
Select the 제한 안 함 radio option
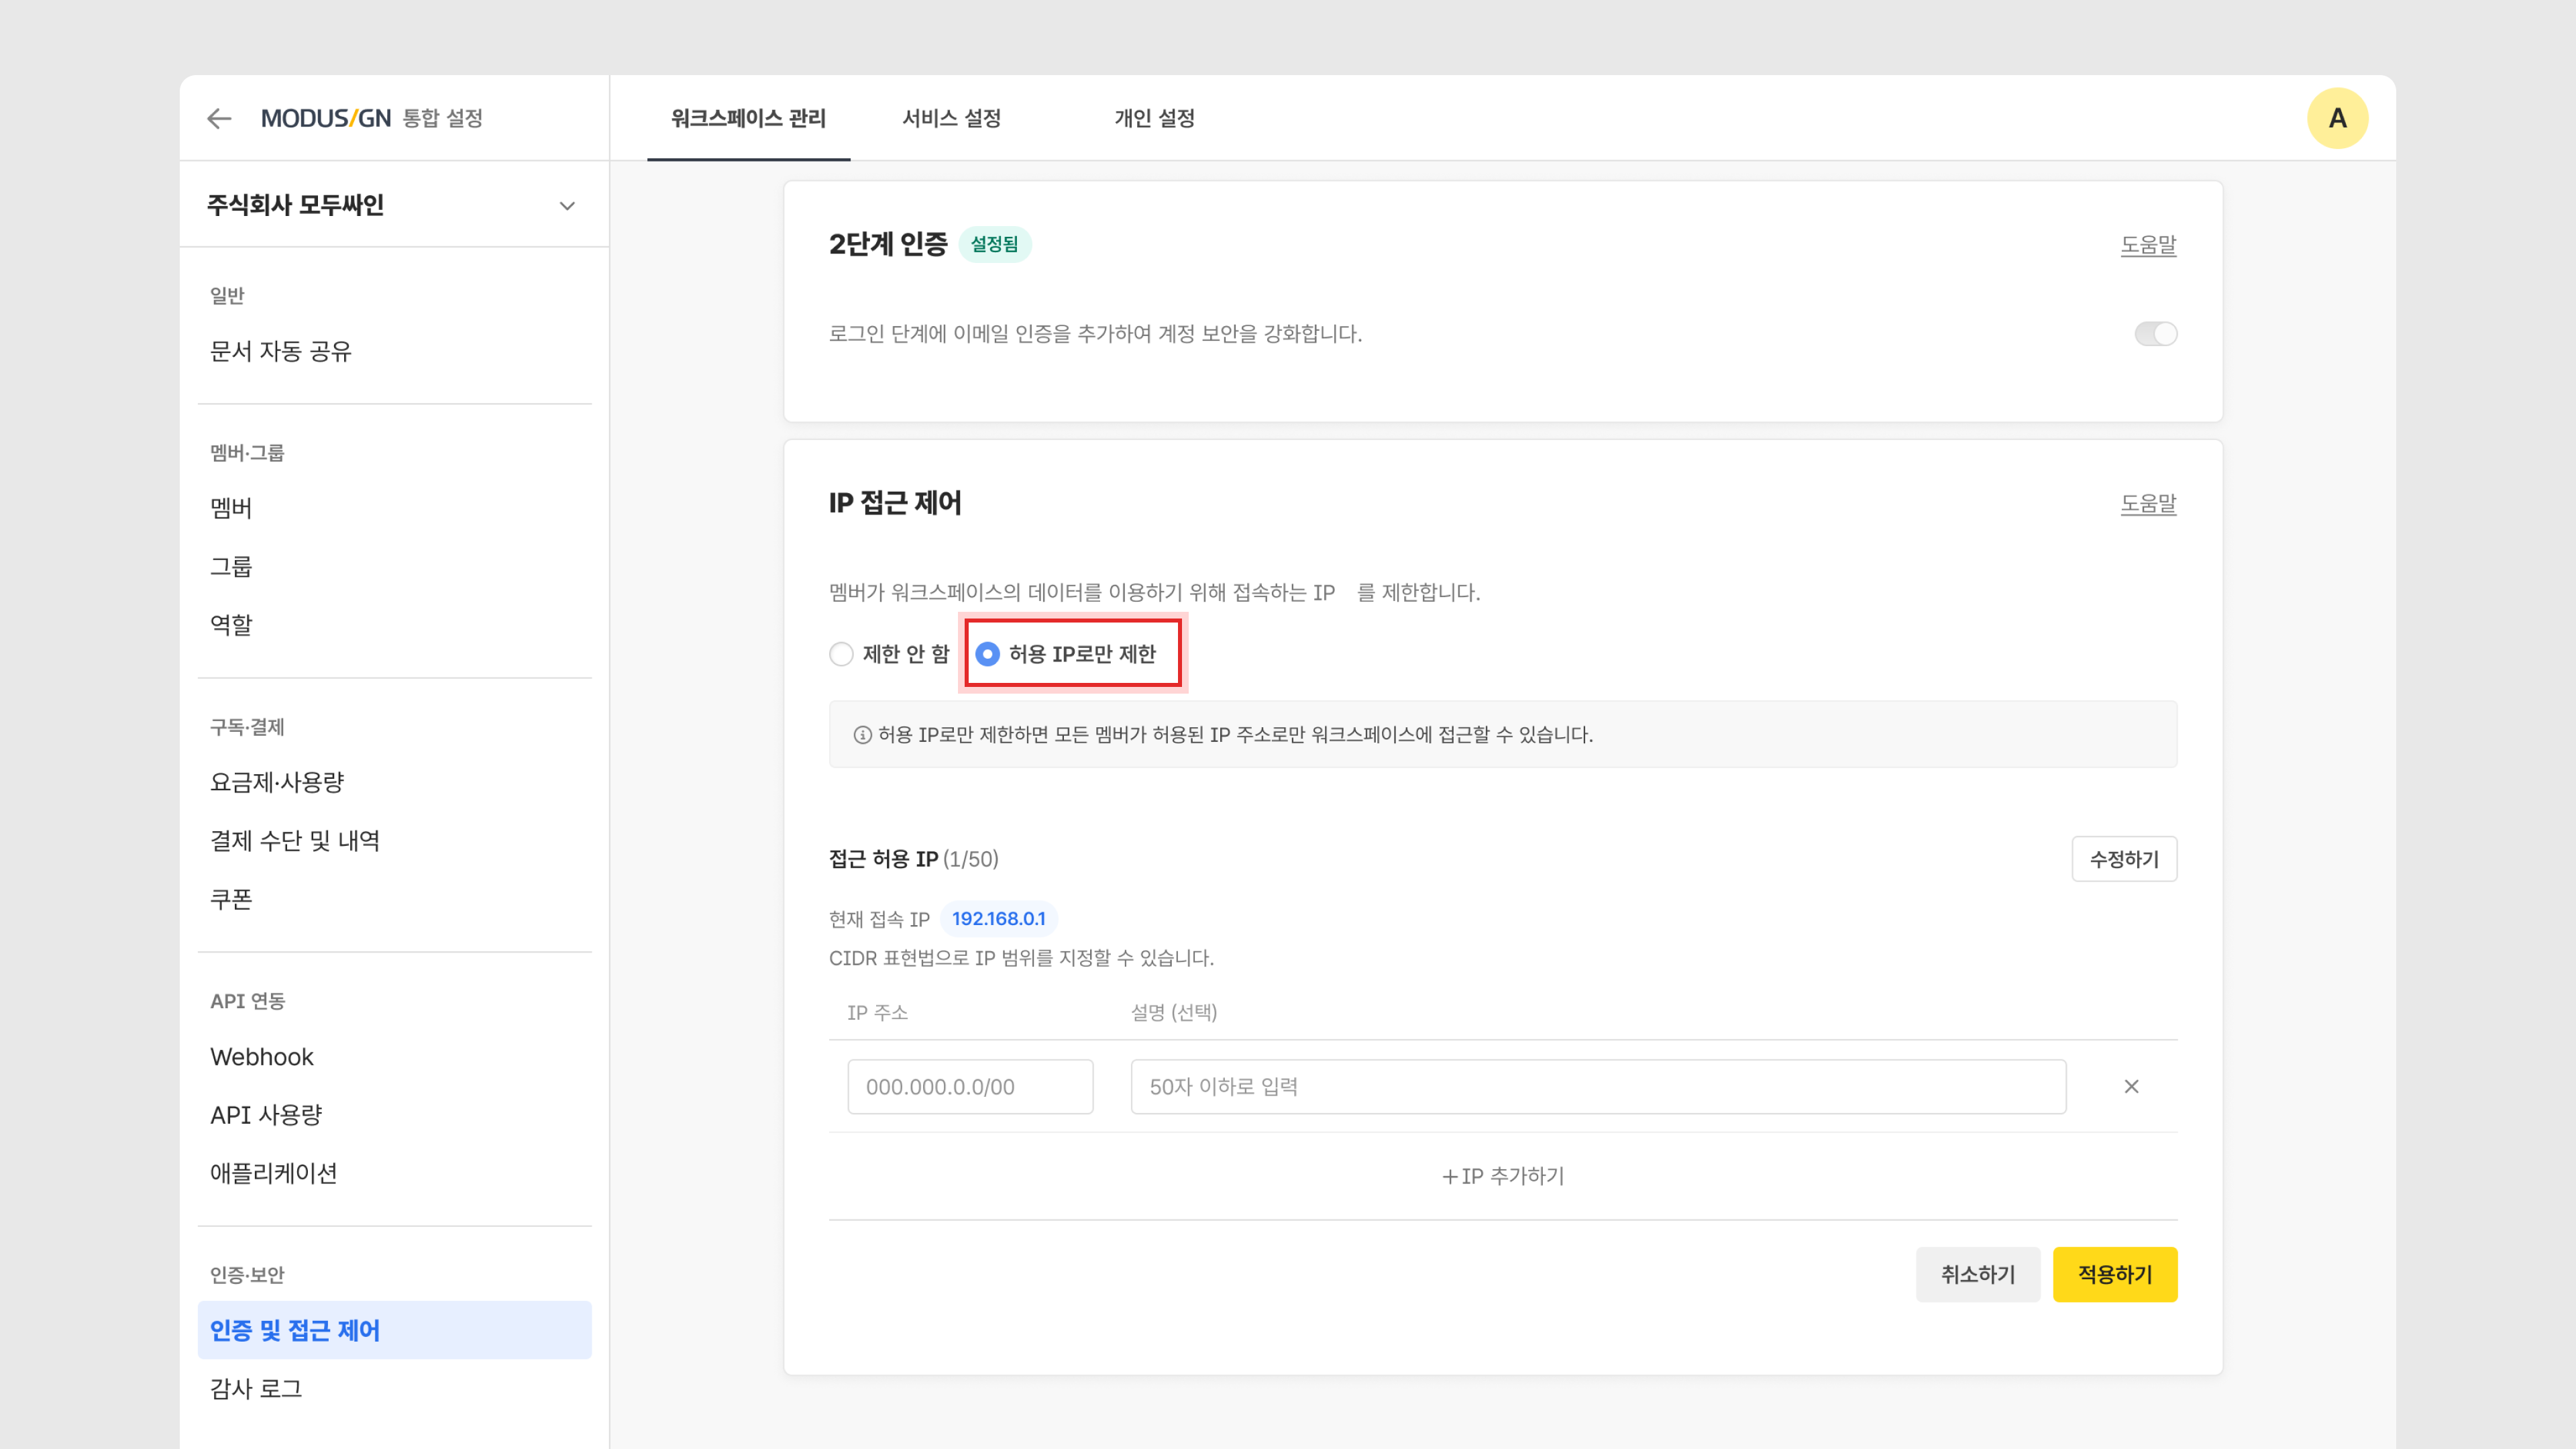point(842,654)
